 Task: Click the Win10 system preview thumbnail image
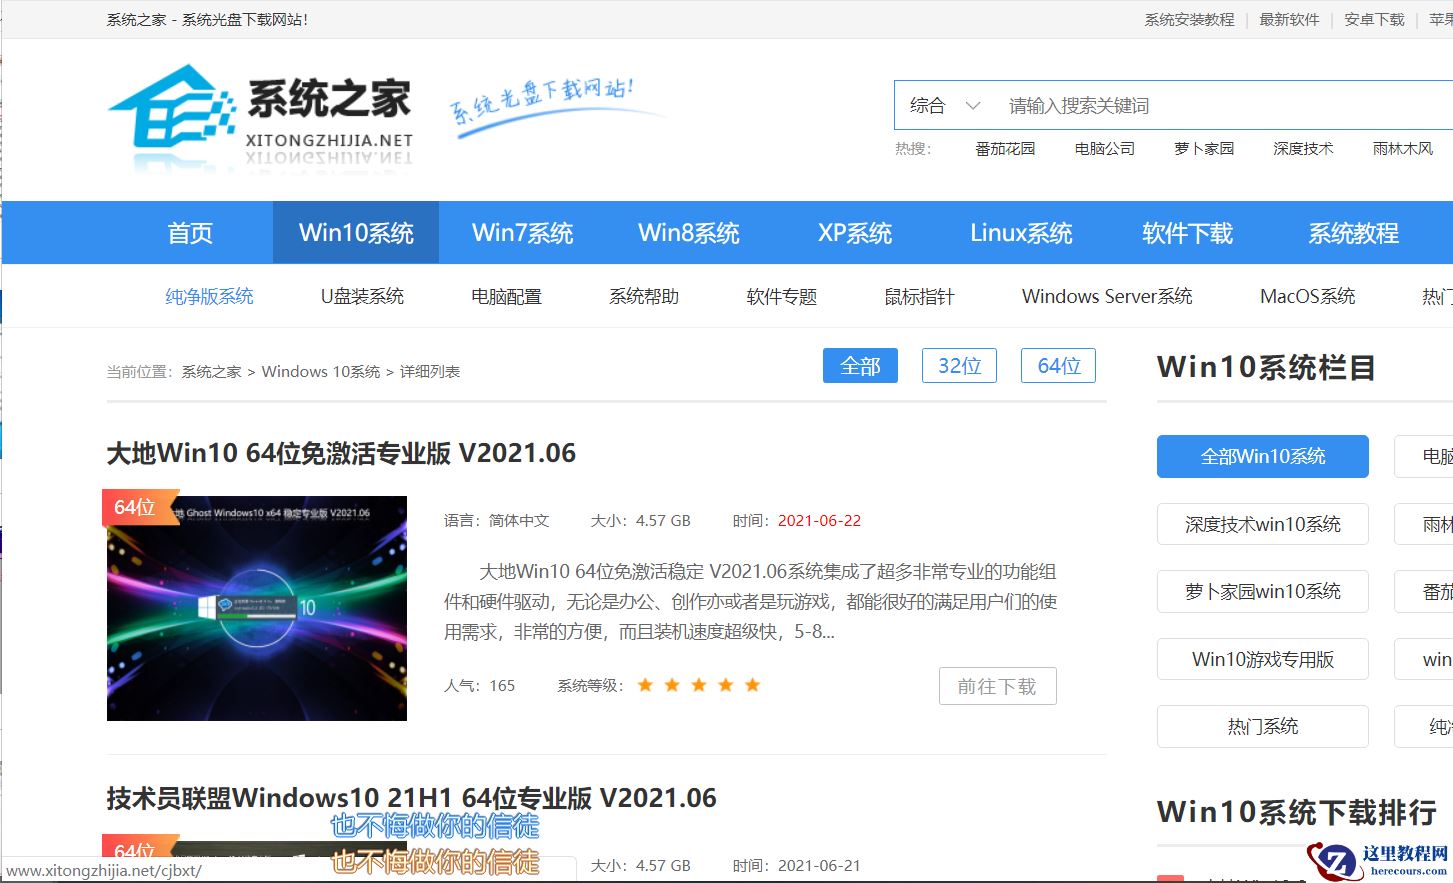pyautogui.click(x=256, y=607)
